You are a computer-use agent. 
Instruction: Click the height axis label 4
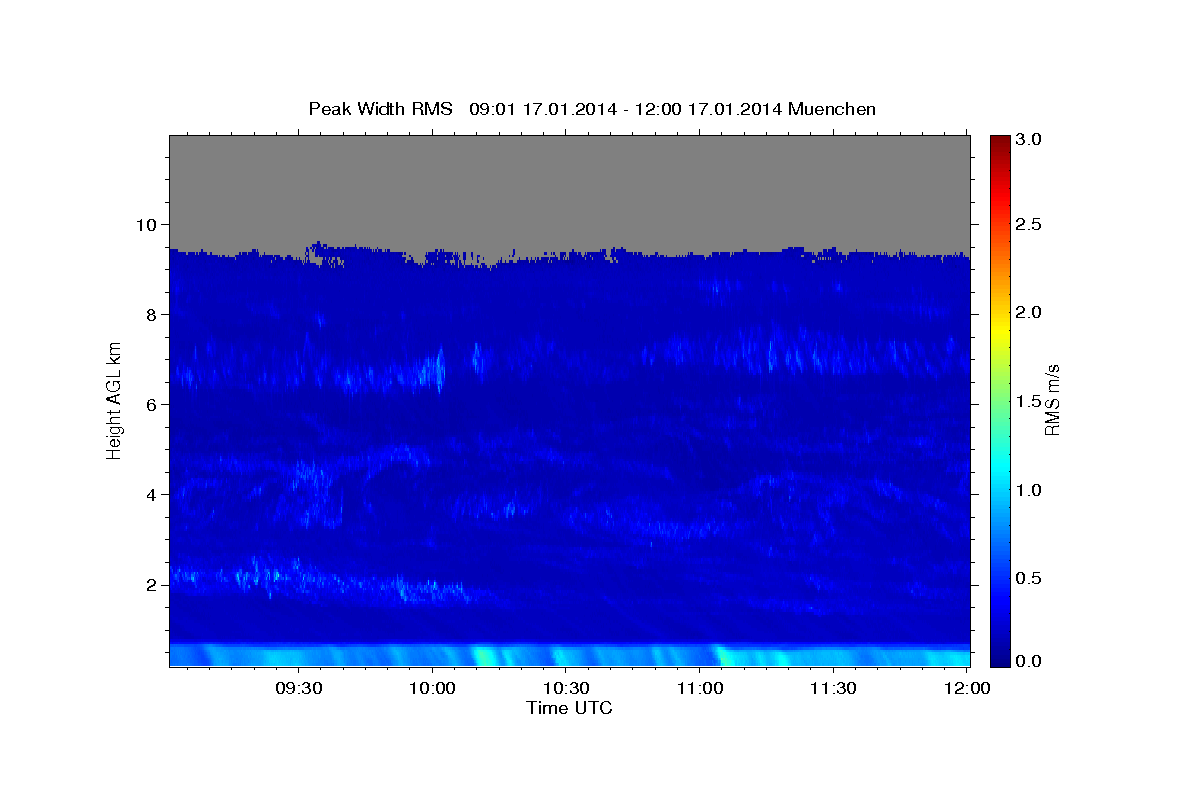[153, 494]
